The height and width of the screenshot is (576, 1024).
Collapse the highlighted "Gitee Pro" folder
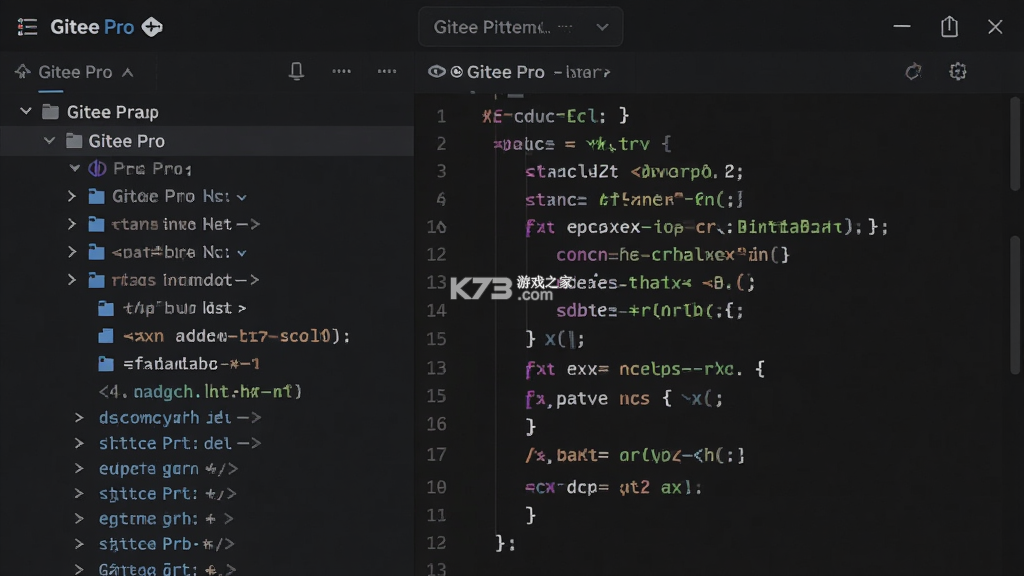(x=50, y=140)
